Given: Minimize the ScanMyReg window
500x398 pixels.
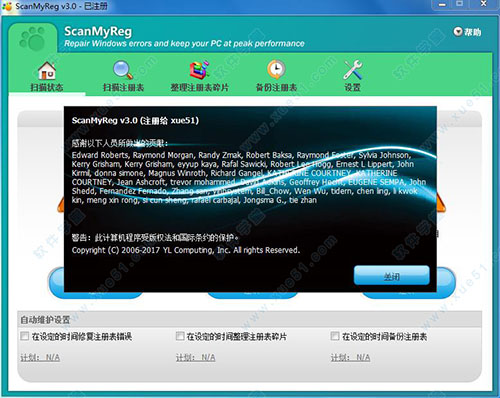Looking at the screenshot, I should click(442, 4).
